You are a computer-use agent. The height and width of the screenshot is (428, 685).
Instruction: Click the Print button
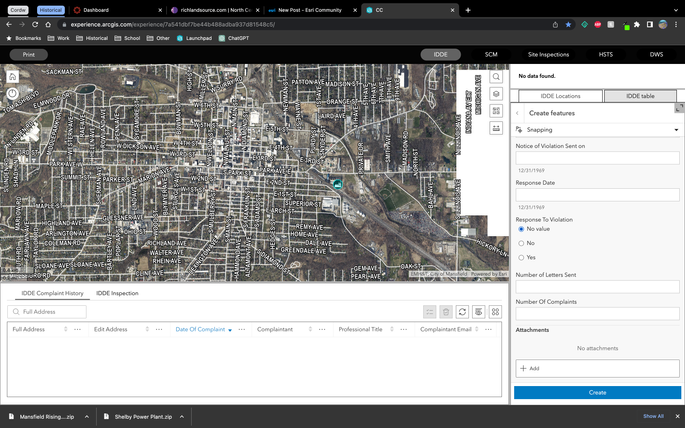point(29,55)
